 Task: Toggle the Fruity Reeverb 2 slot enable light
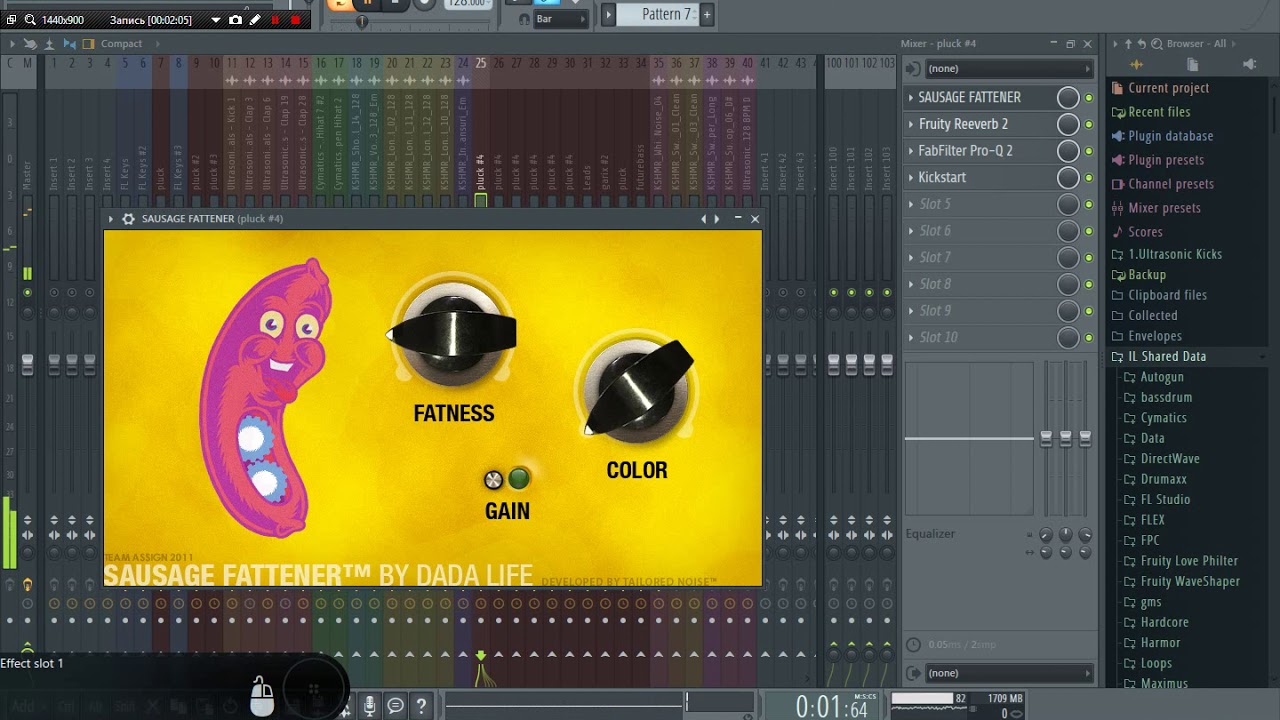1089,124
